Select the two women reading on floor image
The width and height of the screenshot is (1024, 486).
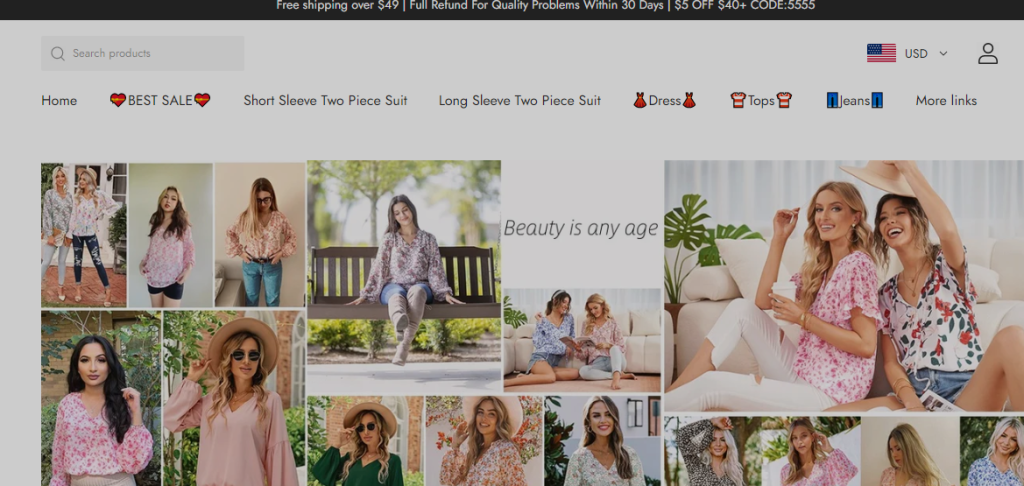[582, 340]
